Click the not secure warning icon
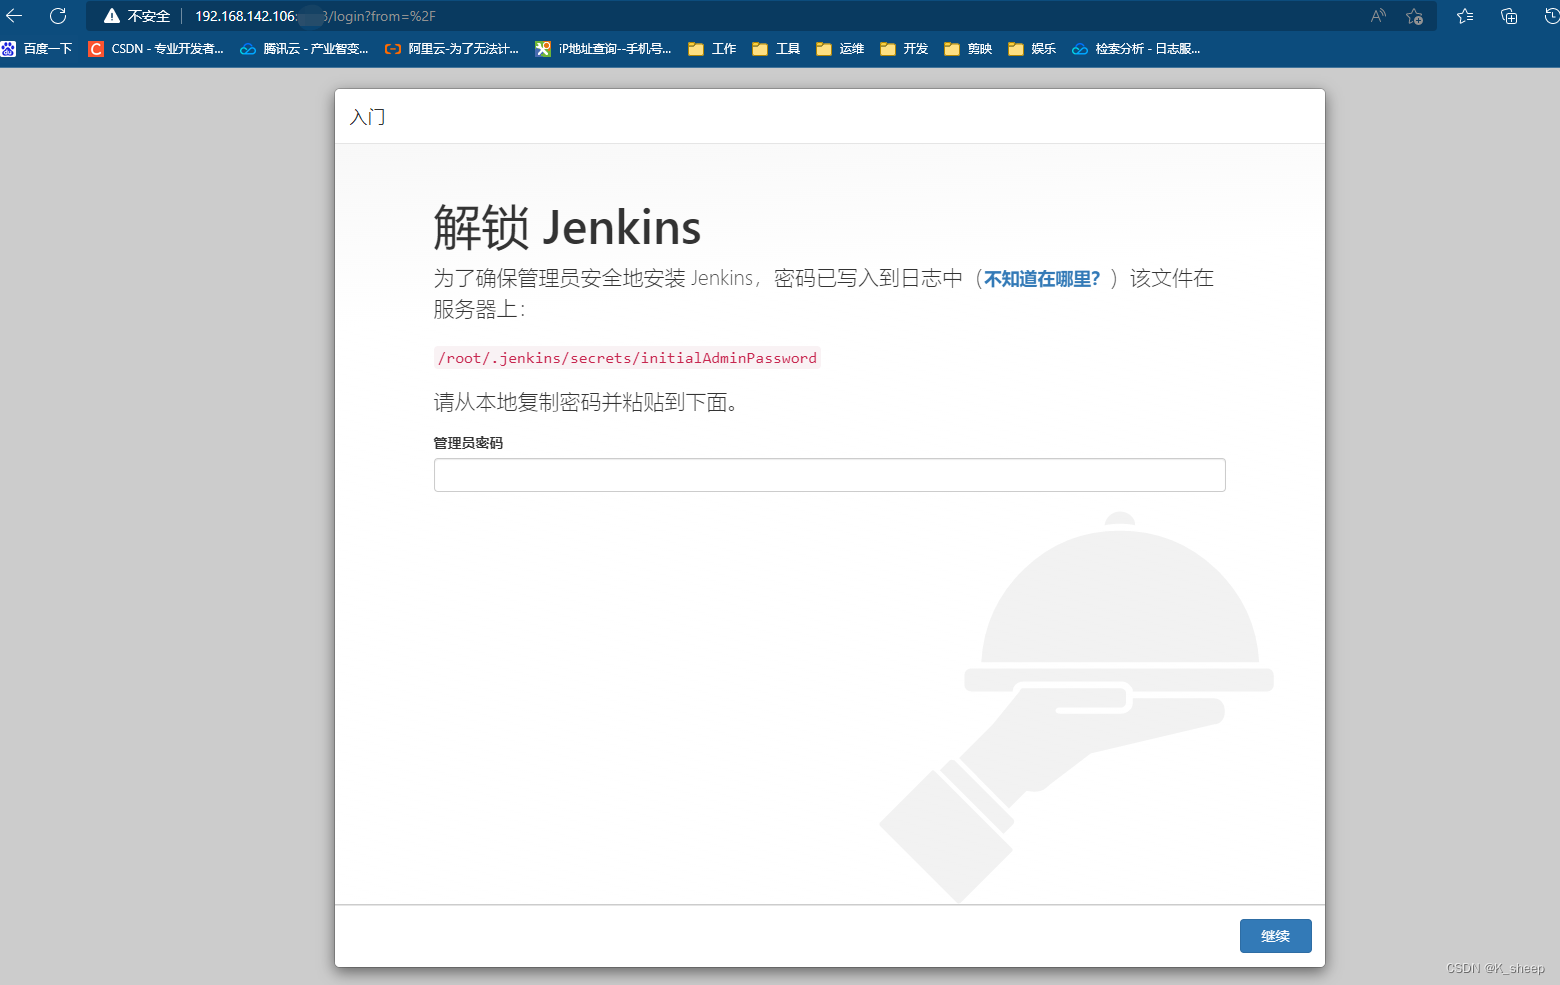1560x985 pixels. (x=112, y=16)
